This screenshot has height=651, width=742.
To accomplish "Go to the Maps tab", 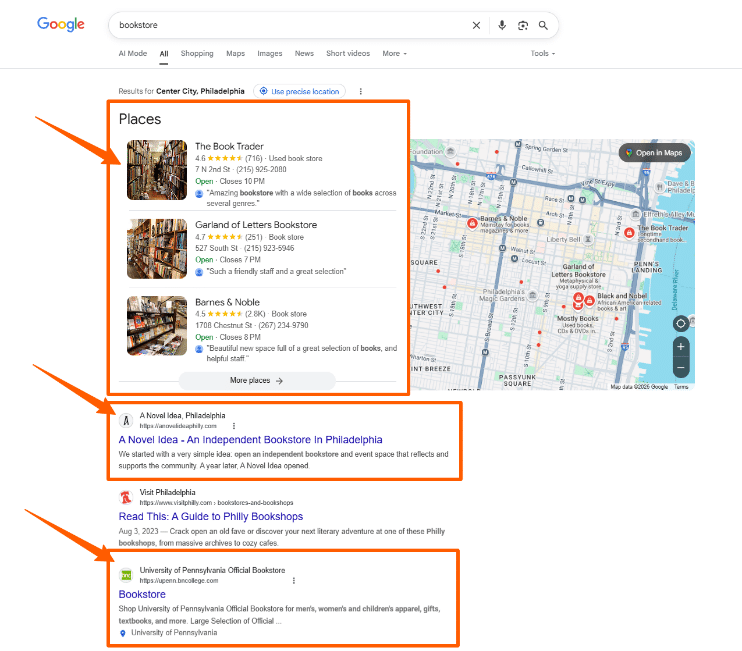I will tap(235, 53).
